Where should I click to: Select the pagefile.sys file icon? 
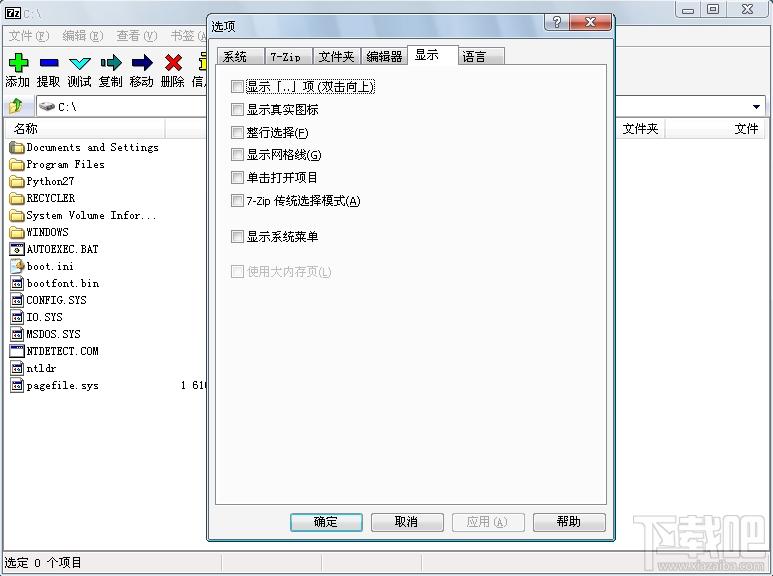[17, 385]
